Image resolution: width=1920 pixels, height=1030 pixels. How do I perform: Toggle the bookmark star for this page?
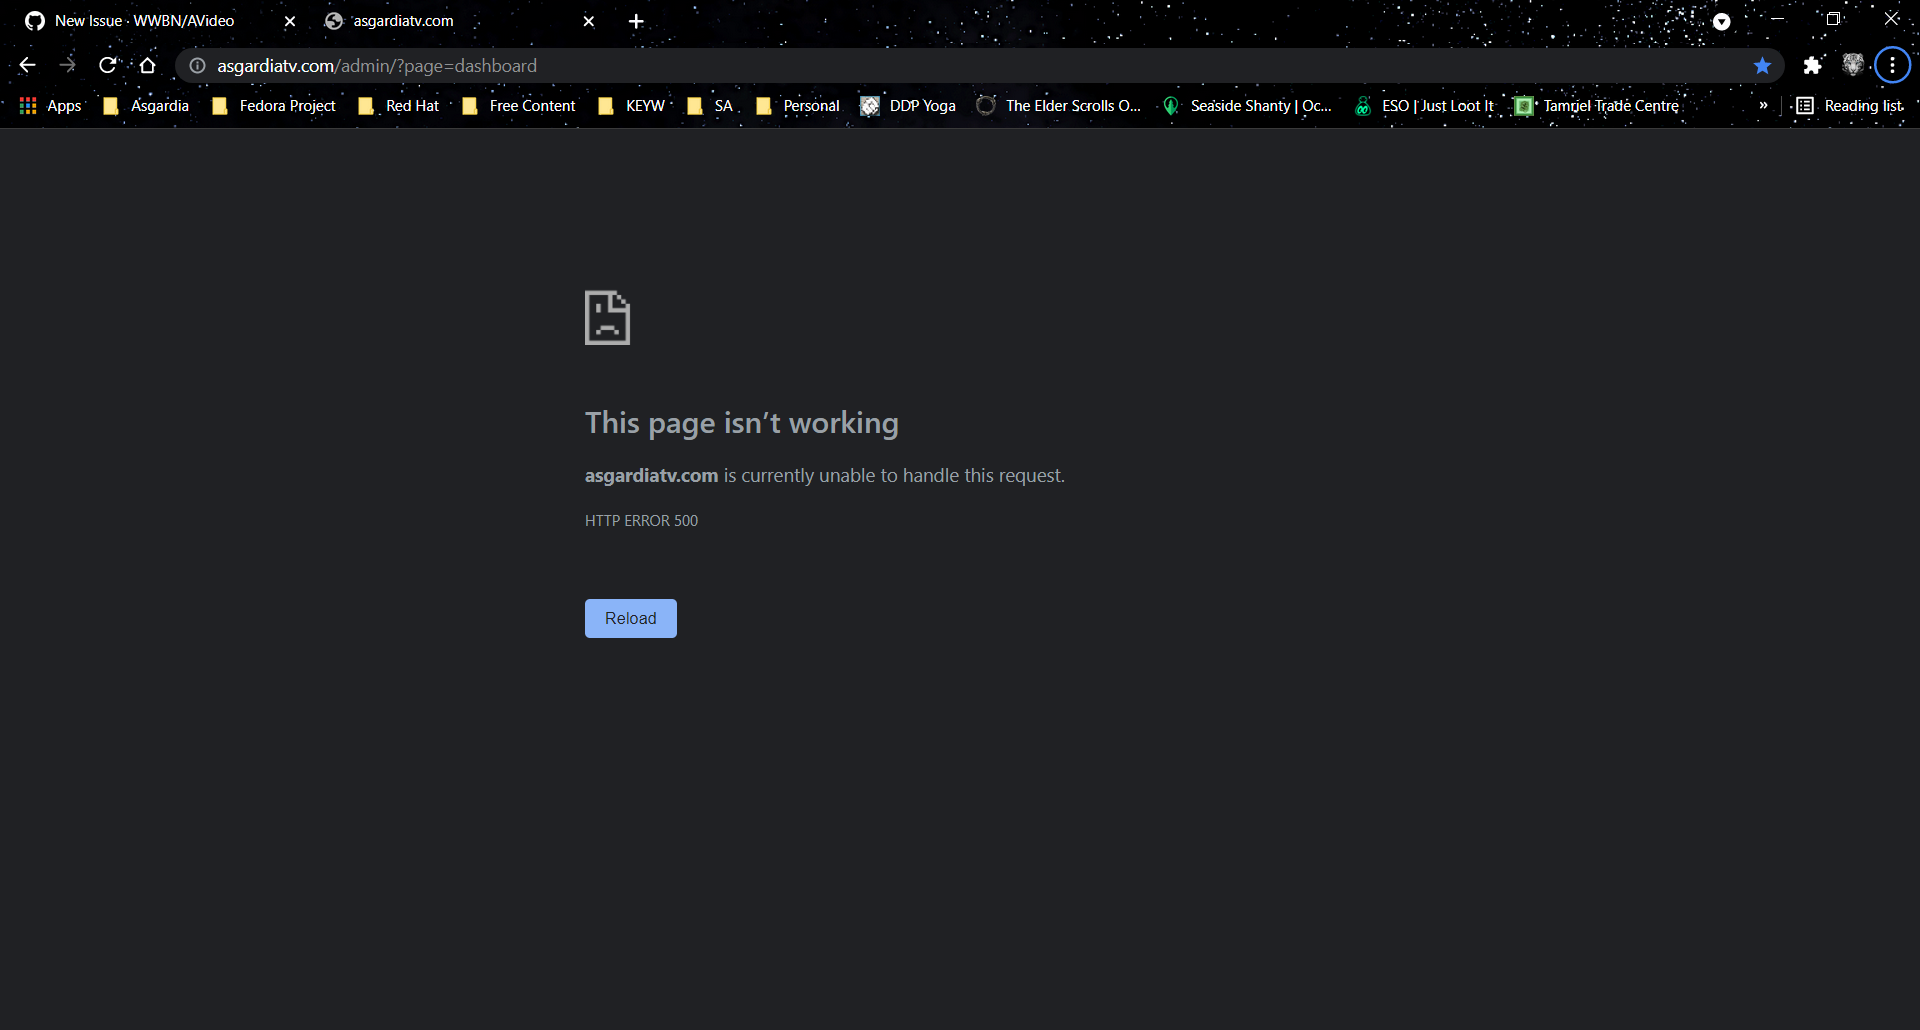pos(1763,65)
